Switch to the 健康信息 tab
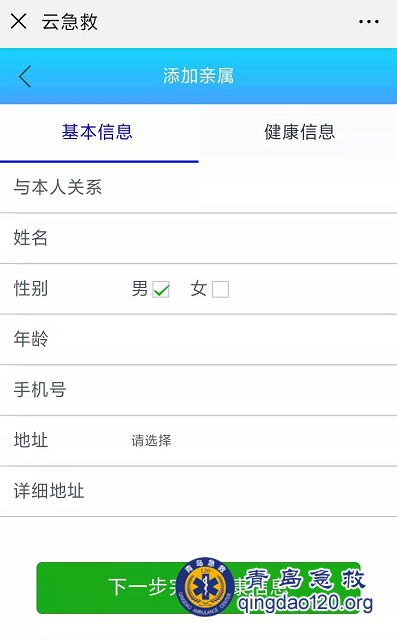397x640 pixels. (298, 133)
